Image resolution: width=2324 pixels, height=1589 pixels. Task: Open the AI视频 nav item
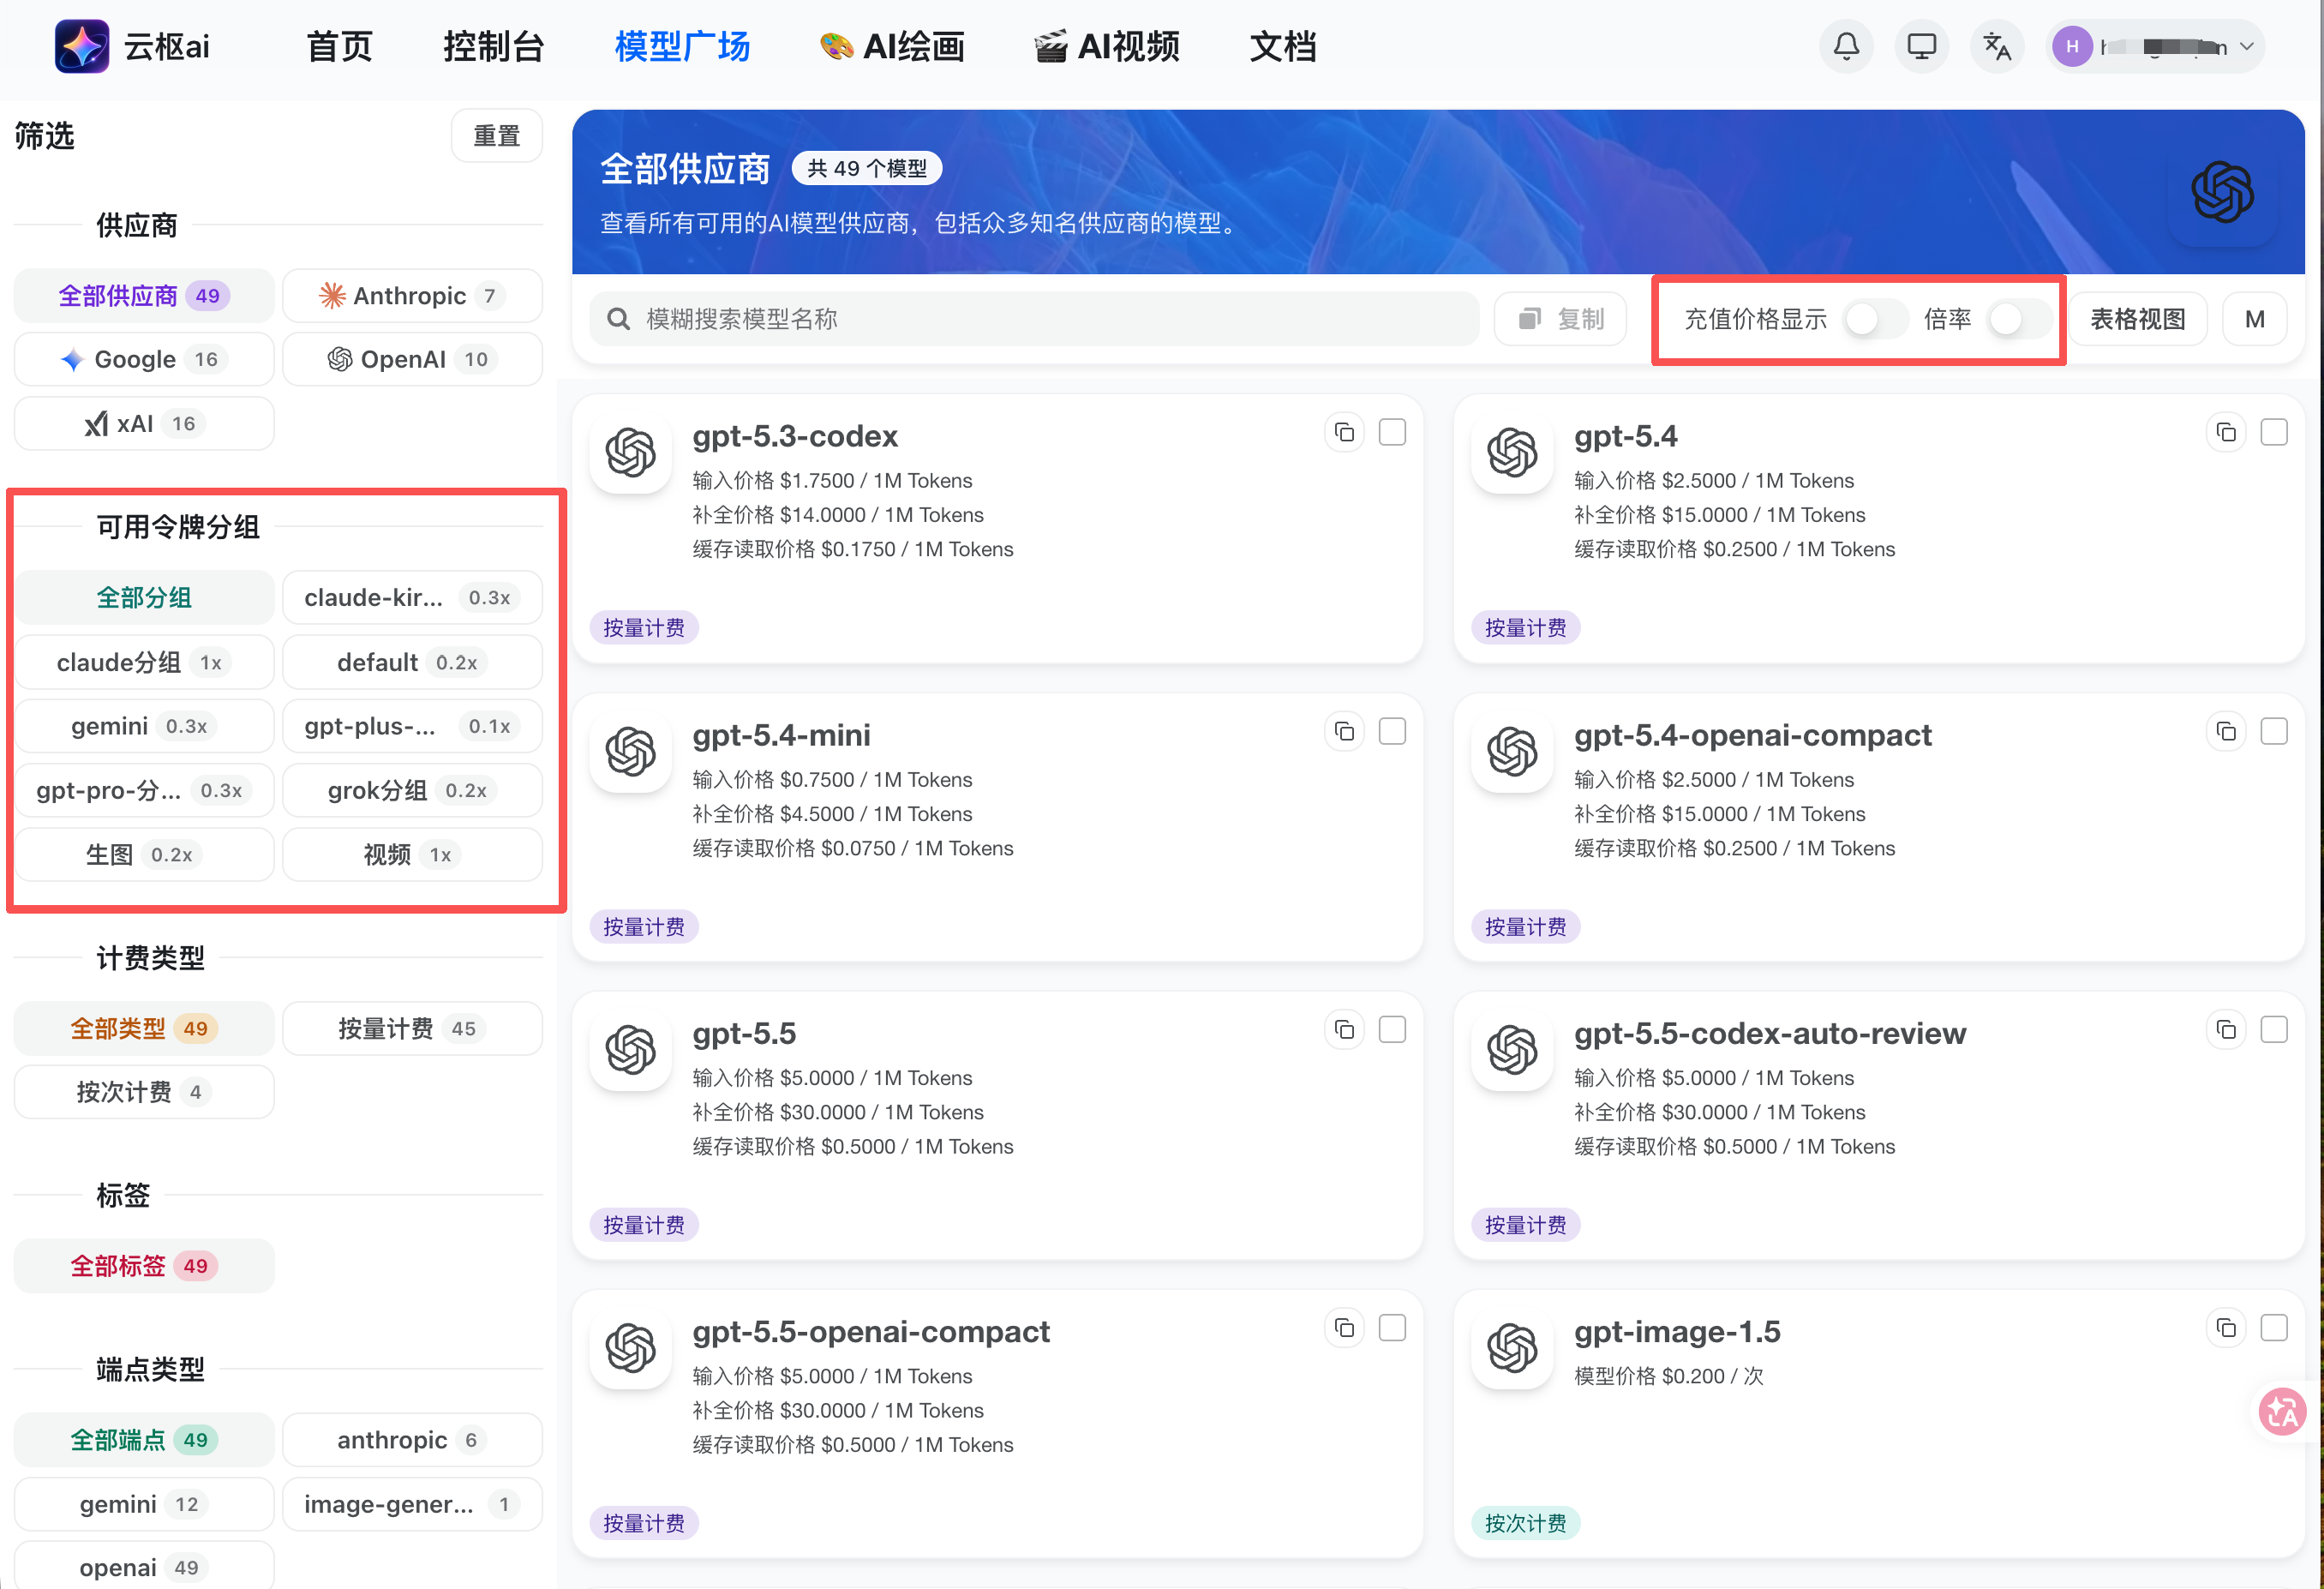1107,46
